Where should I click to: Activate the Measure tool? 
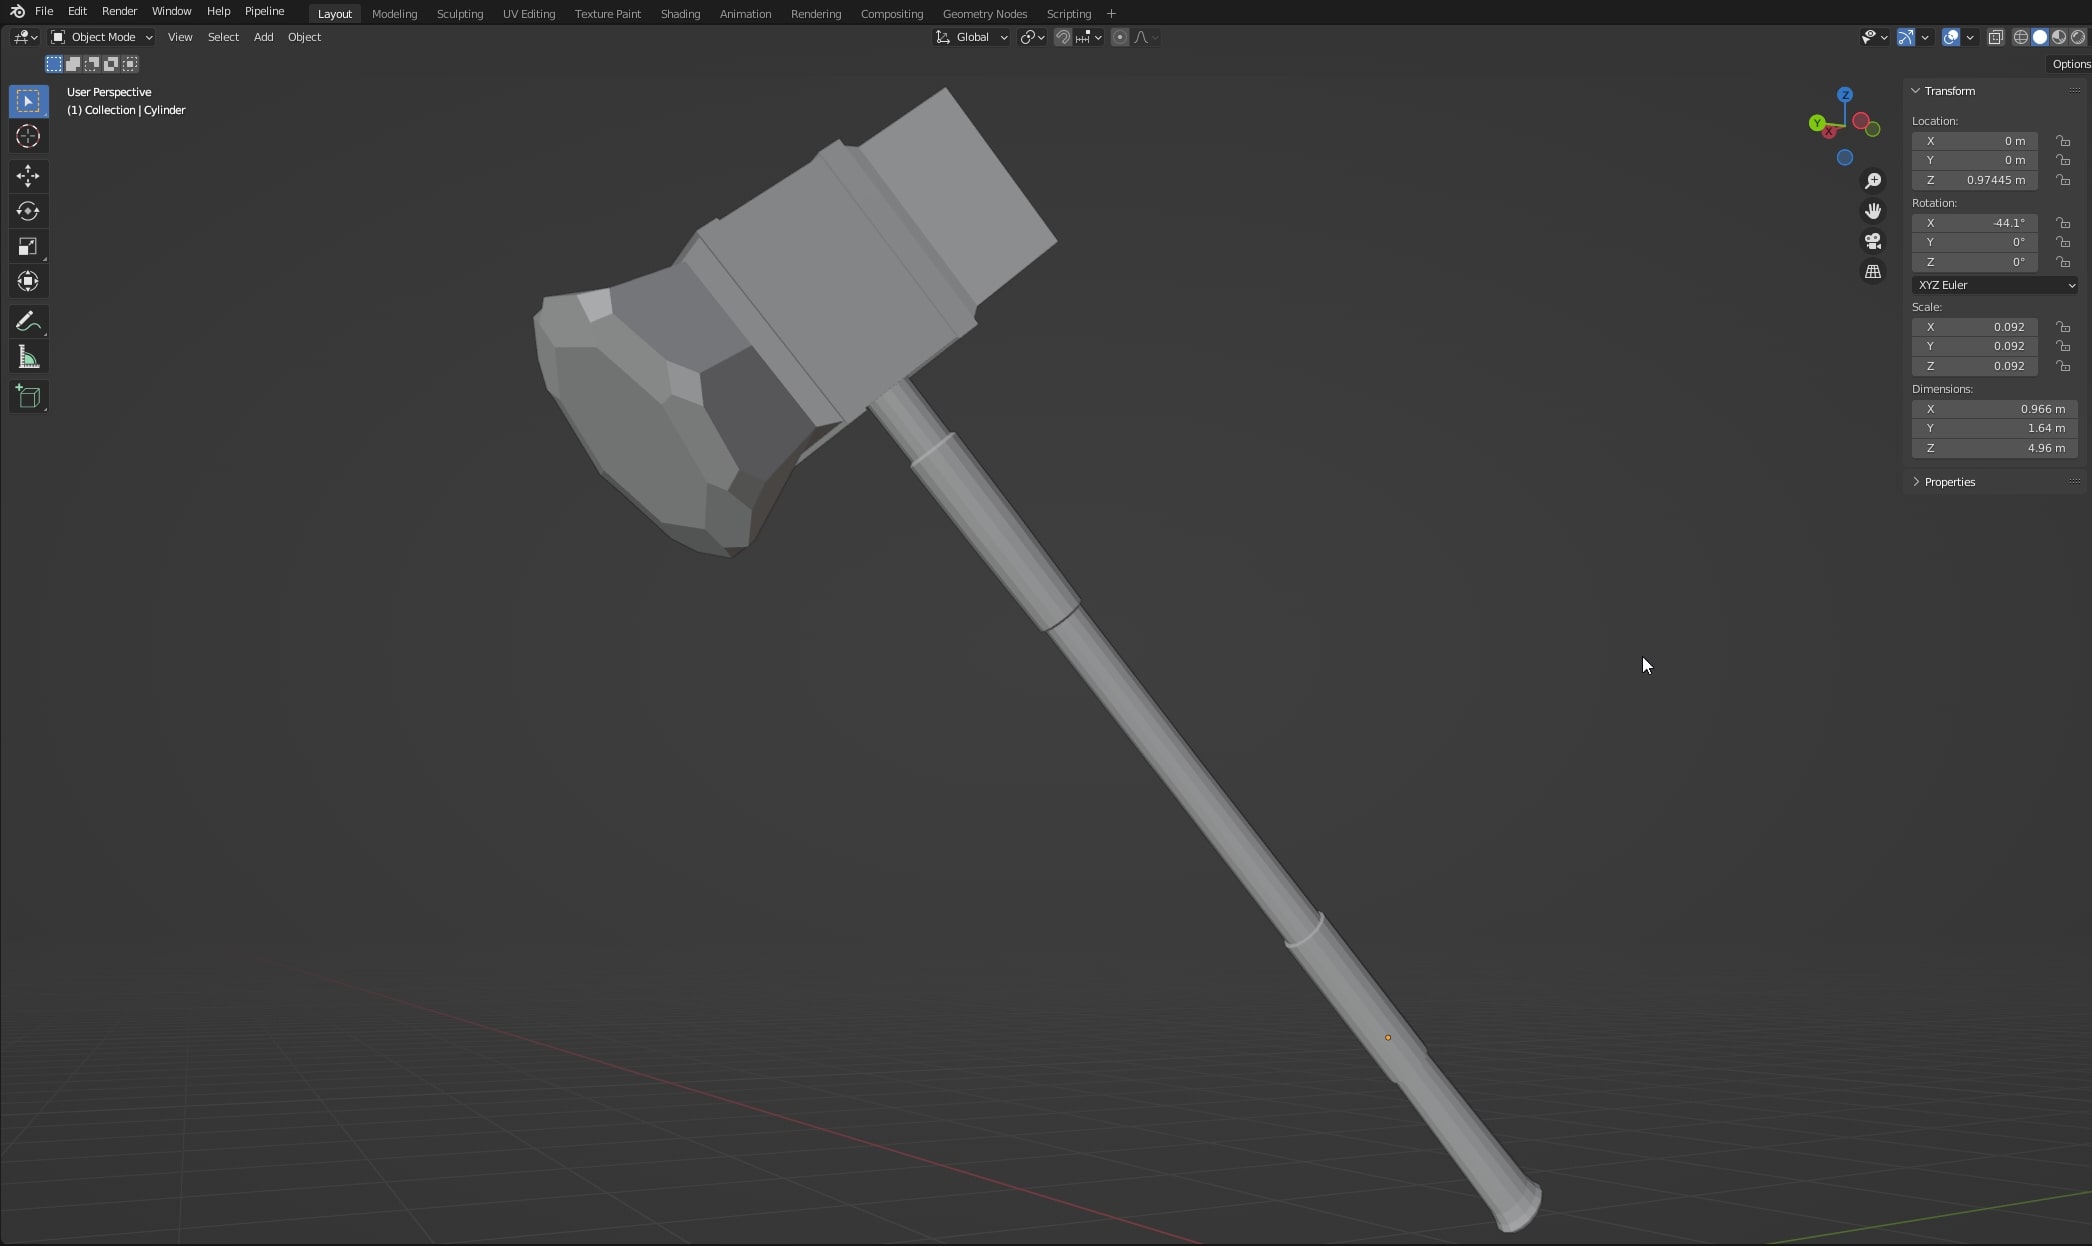pos(28,358)
